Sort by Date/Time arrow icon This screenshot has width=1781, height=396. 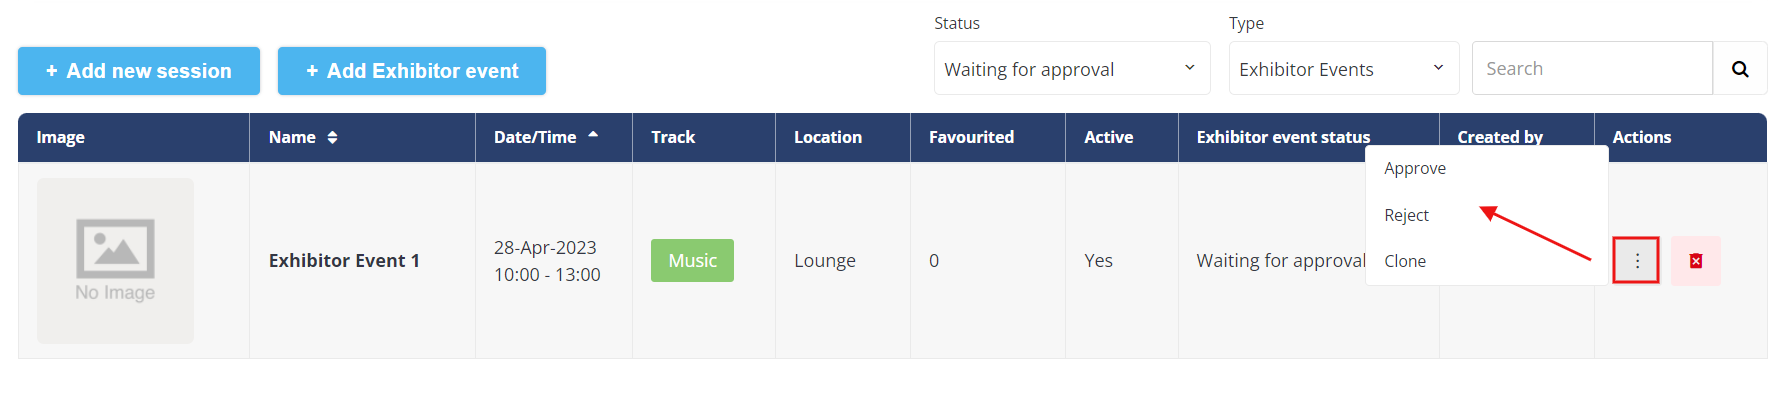coord(593,134)
